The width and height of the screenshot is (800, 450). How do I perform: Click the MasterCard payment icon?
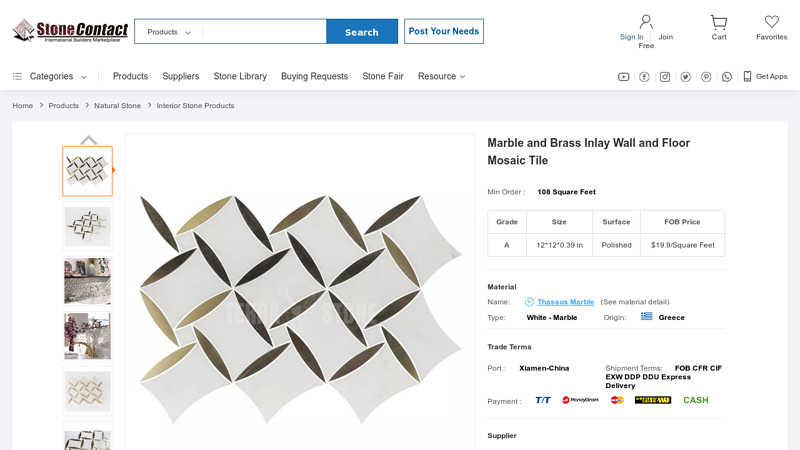point(617,400)
